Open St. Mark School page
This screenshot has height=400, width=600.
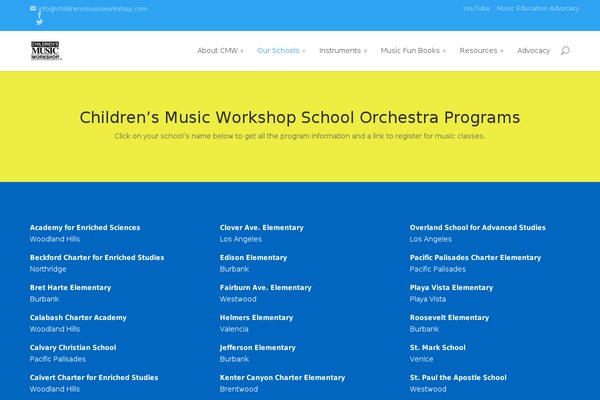pos(437,348)
